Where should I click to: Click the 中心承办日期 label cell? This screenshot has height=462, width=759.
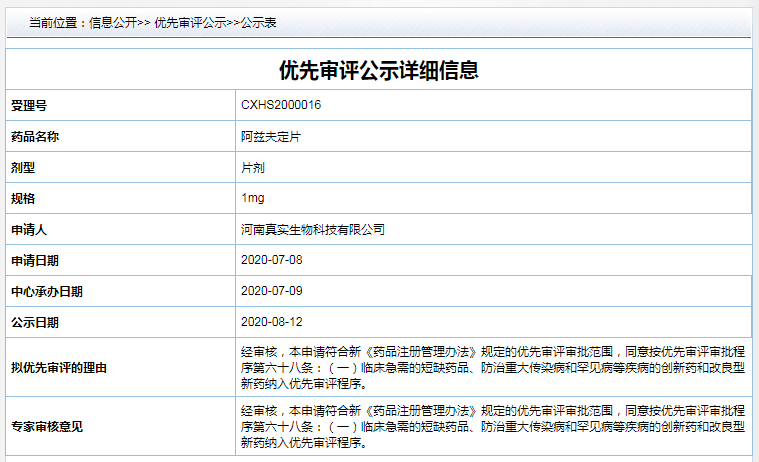121,291
